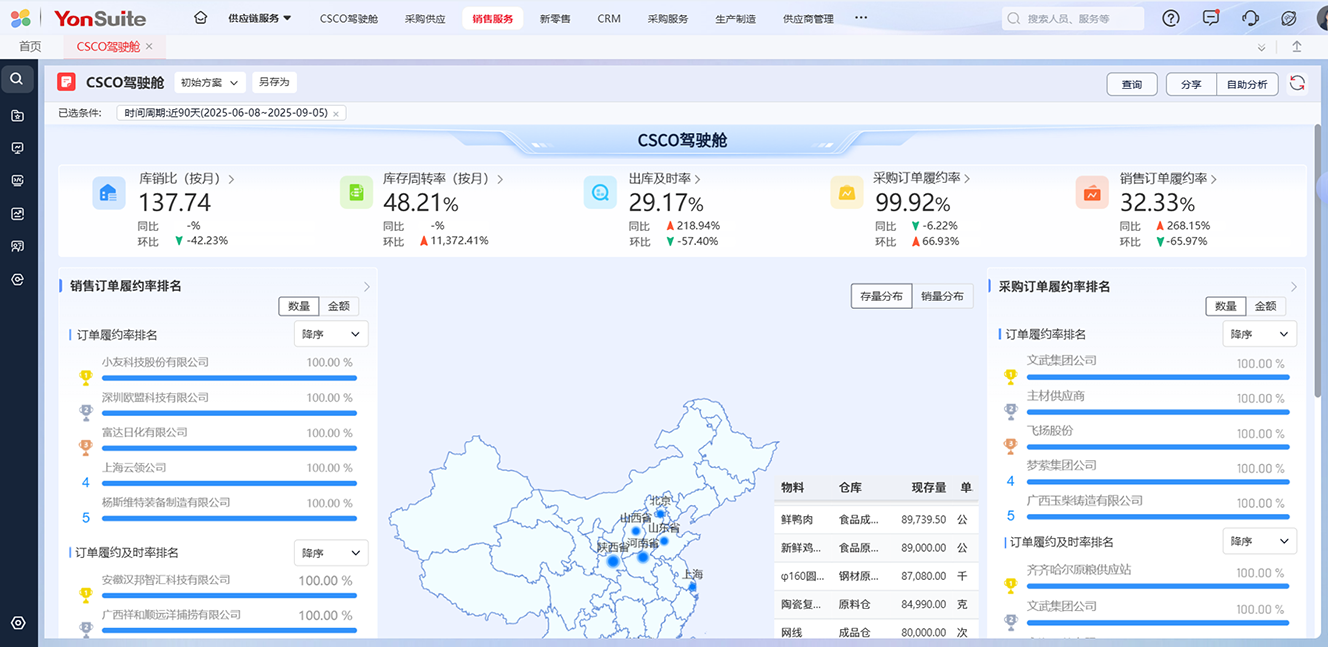The image size is (1328, 647).
Task: Click the refresh icon beside 自助分析
Action: tap(1297, 84)
